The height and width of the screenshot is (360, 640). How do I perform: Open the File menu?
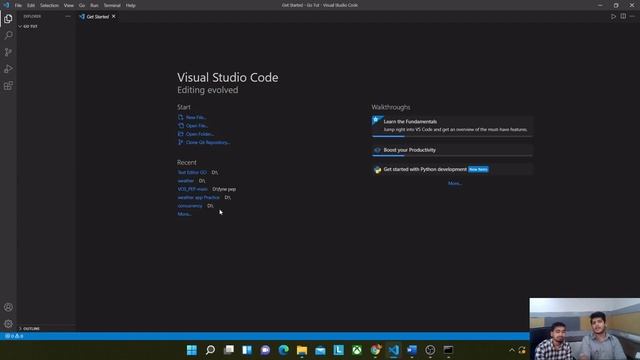(18, 5)
